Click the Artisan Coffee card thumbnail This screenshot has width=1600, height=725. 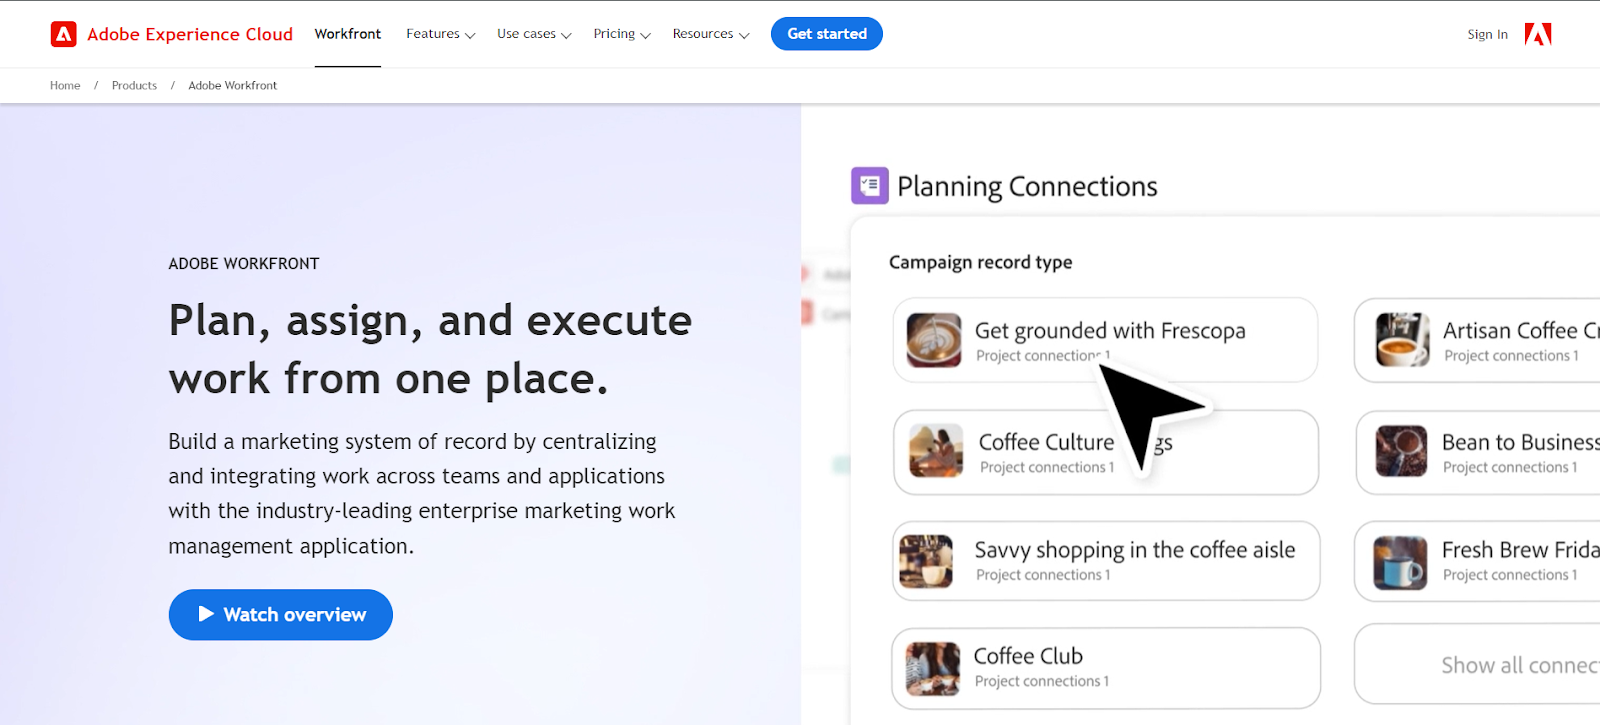[x=1402, y=340]
